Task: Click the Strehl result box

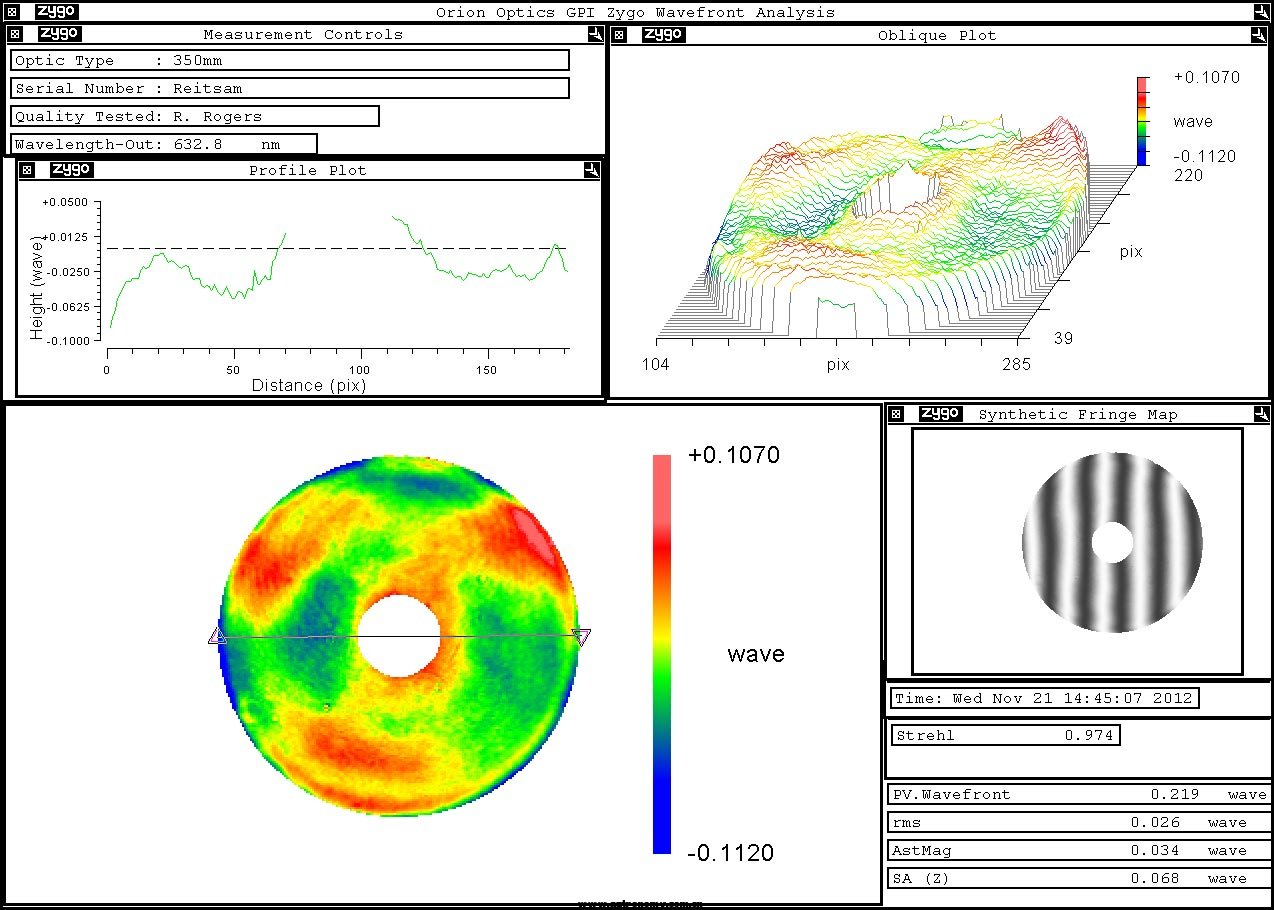Action: coord(1005,736)
